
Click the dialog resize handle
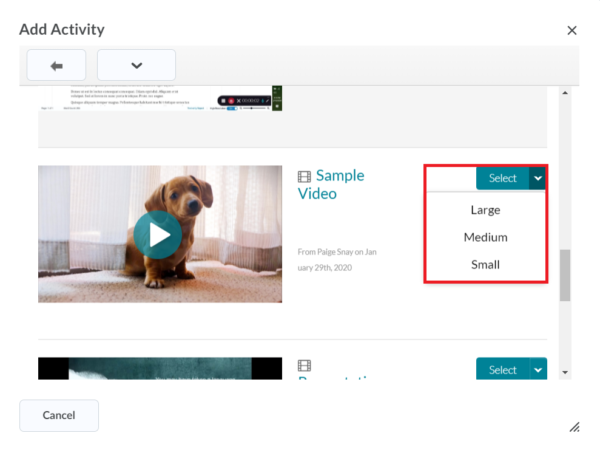(x=574, y=426)
